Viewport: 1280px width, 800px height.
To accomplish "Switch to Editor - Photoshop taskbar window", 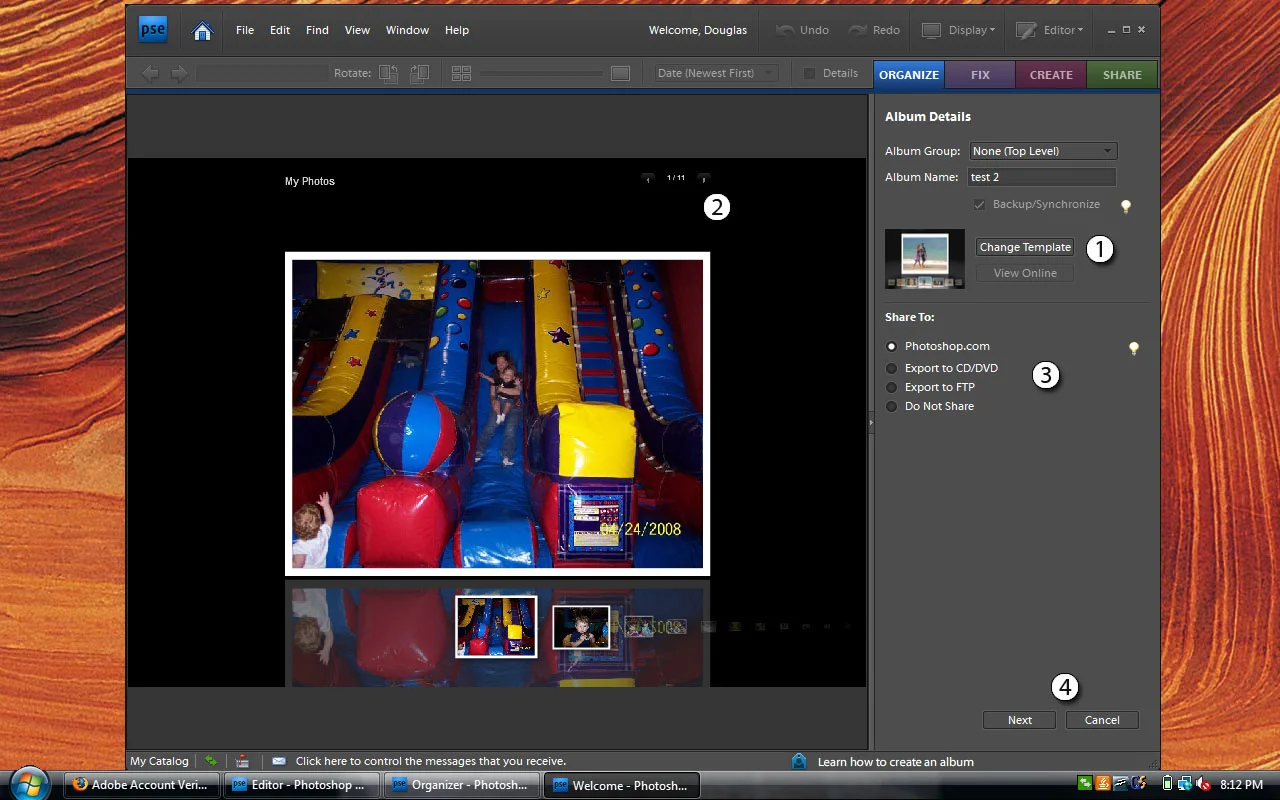I will tap(301, 785).
